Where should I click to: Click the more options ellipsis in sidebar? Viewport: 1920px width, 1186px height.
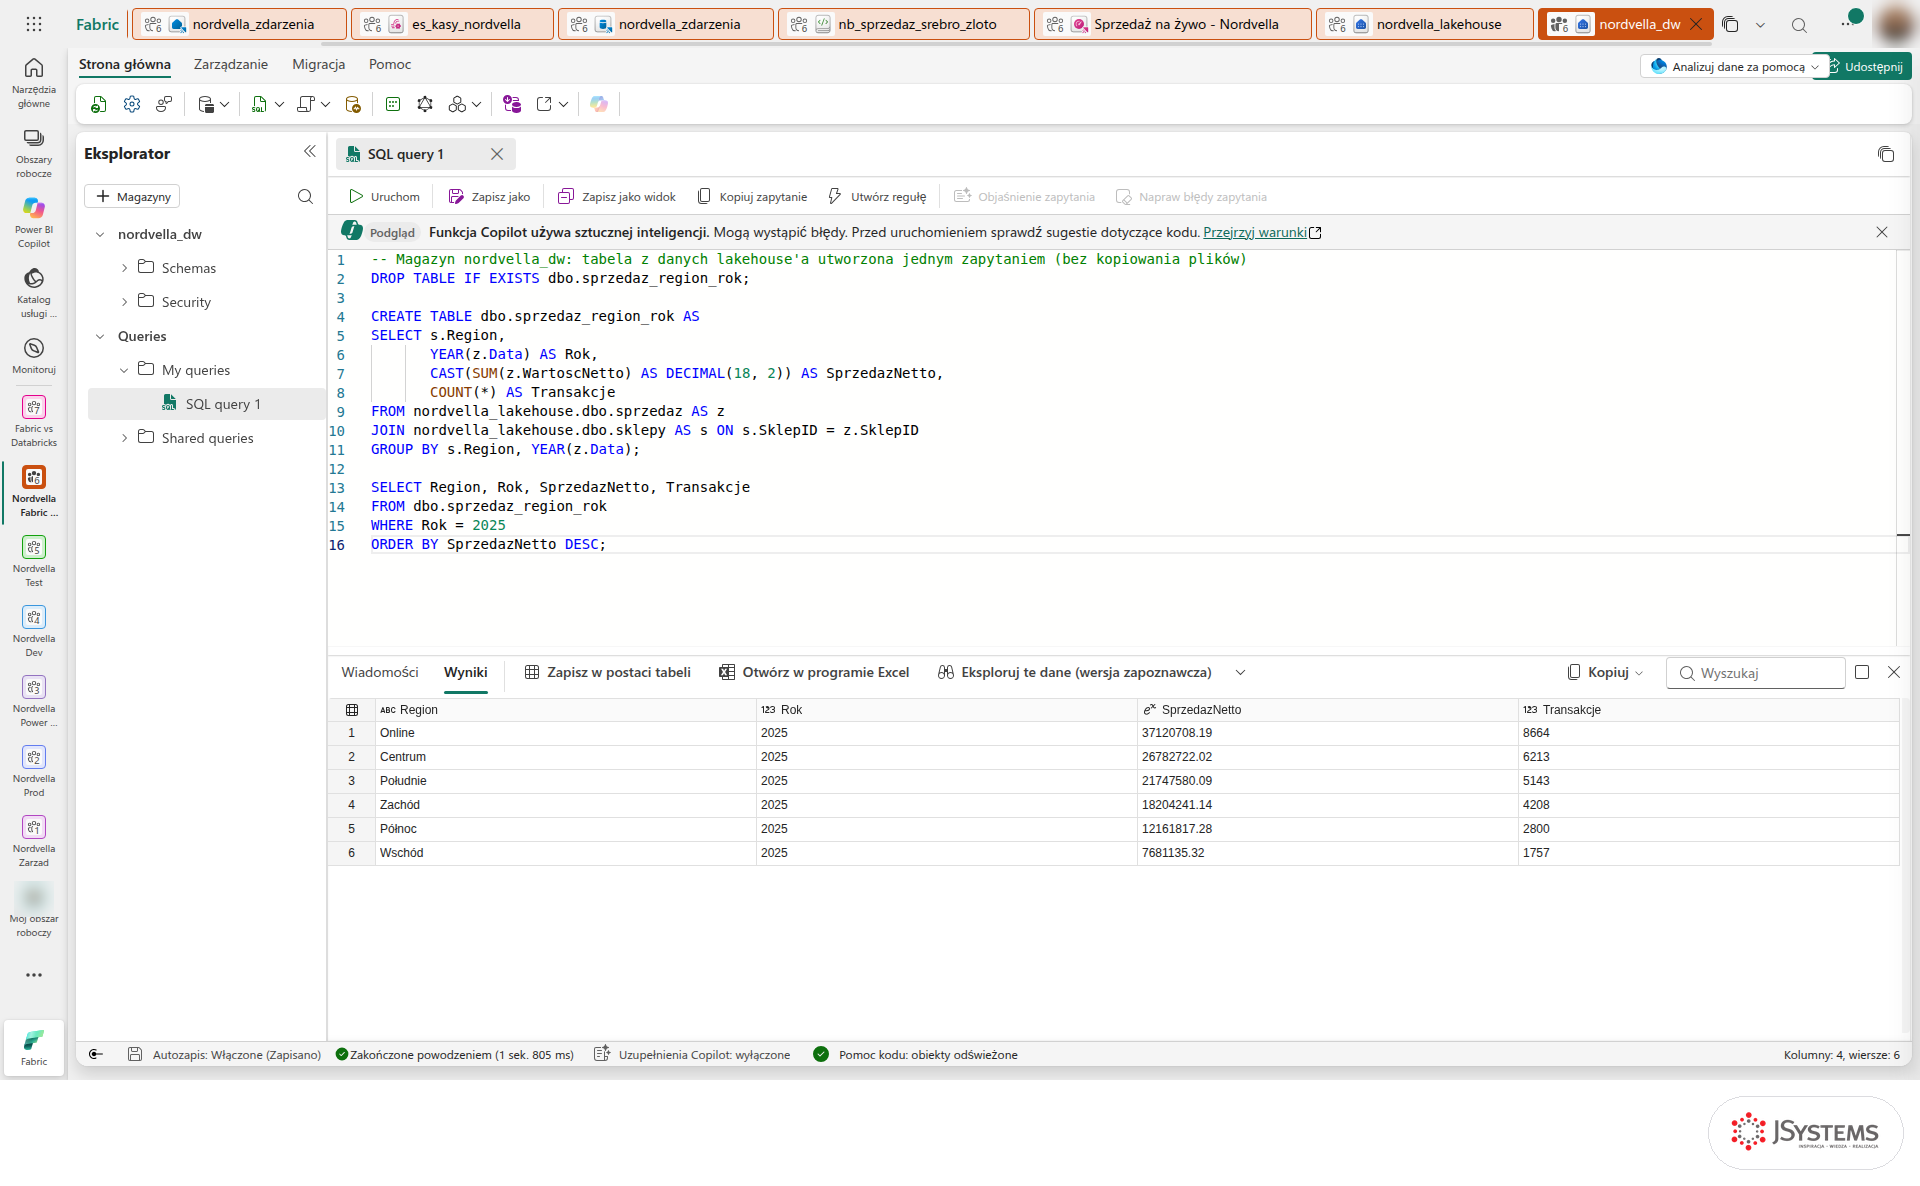(33, 975)
